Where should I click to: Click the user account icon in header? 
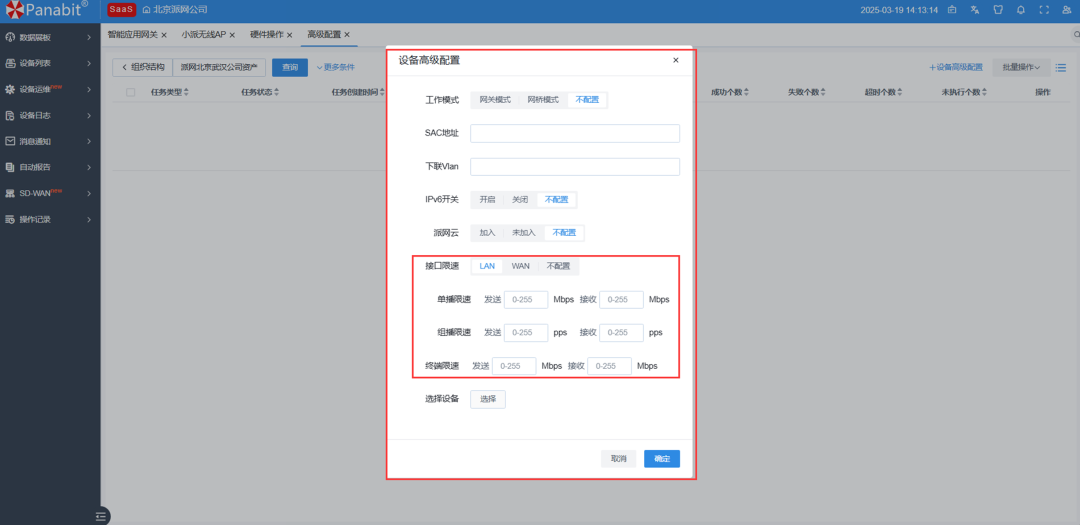[x=1067, y=10]
